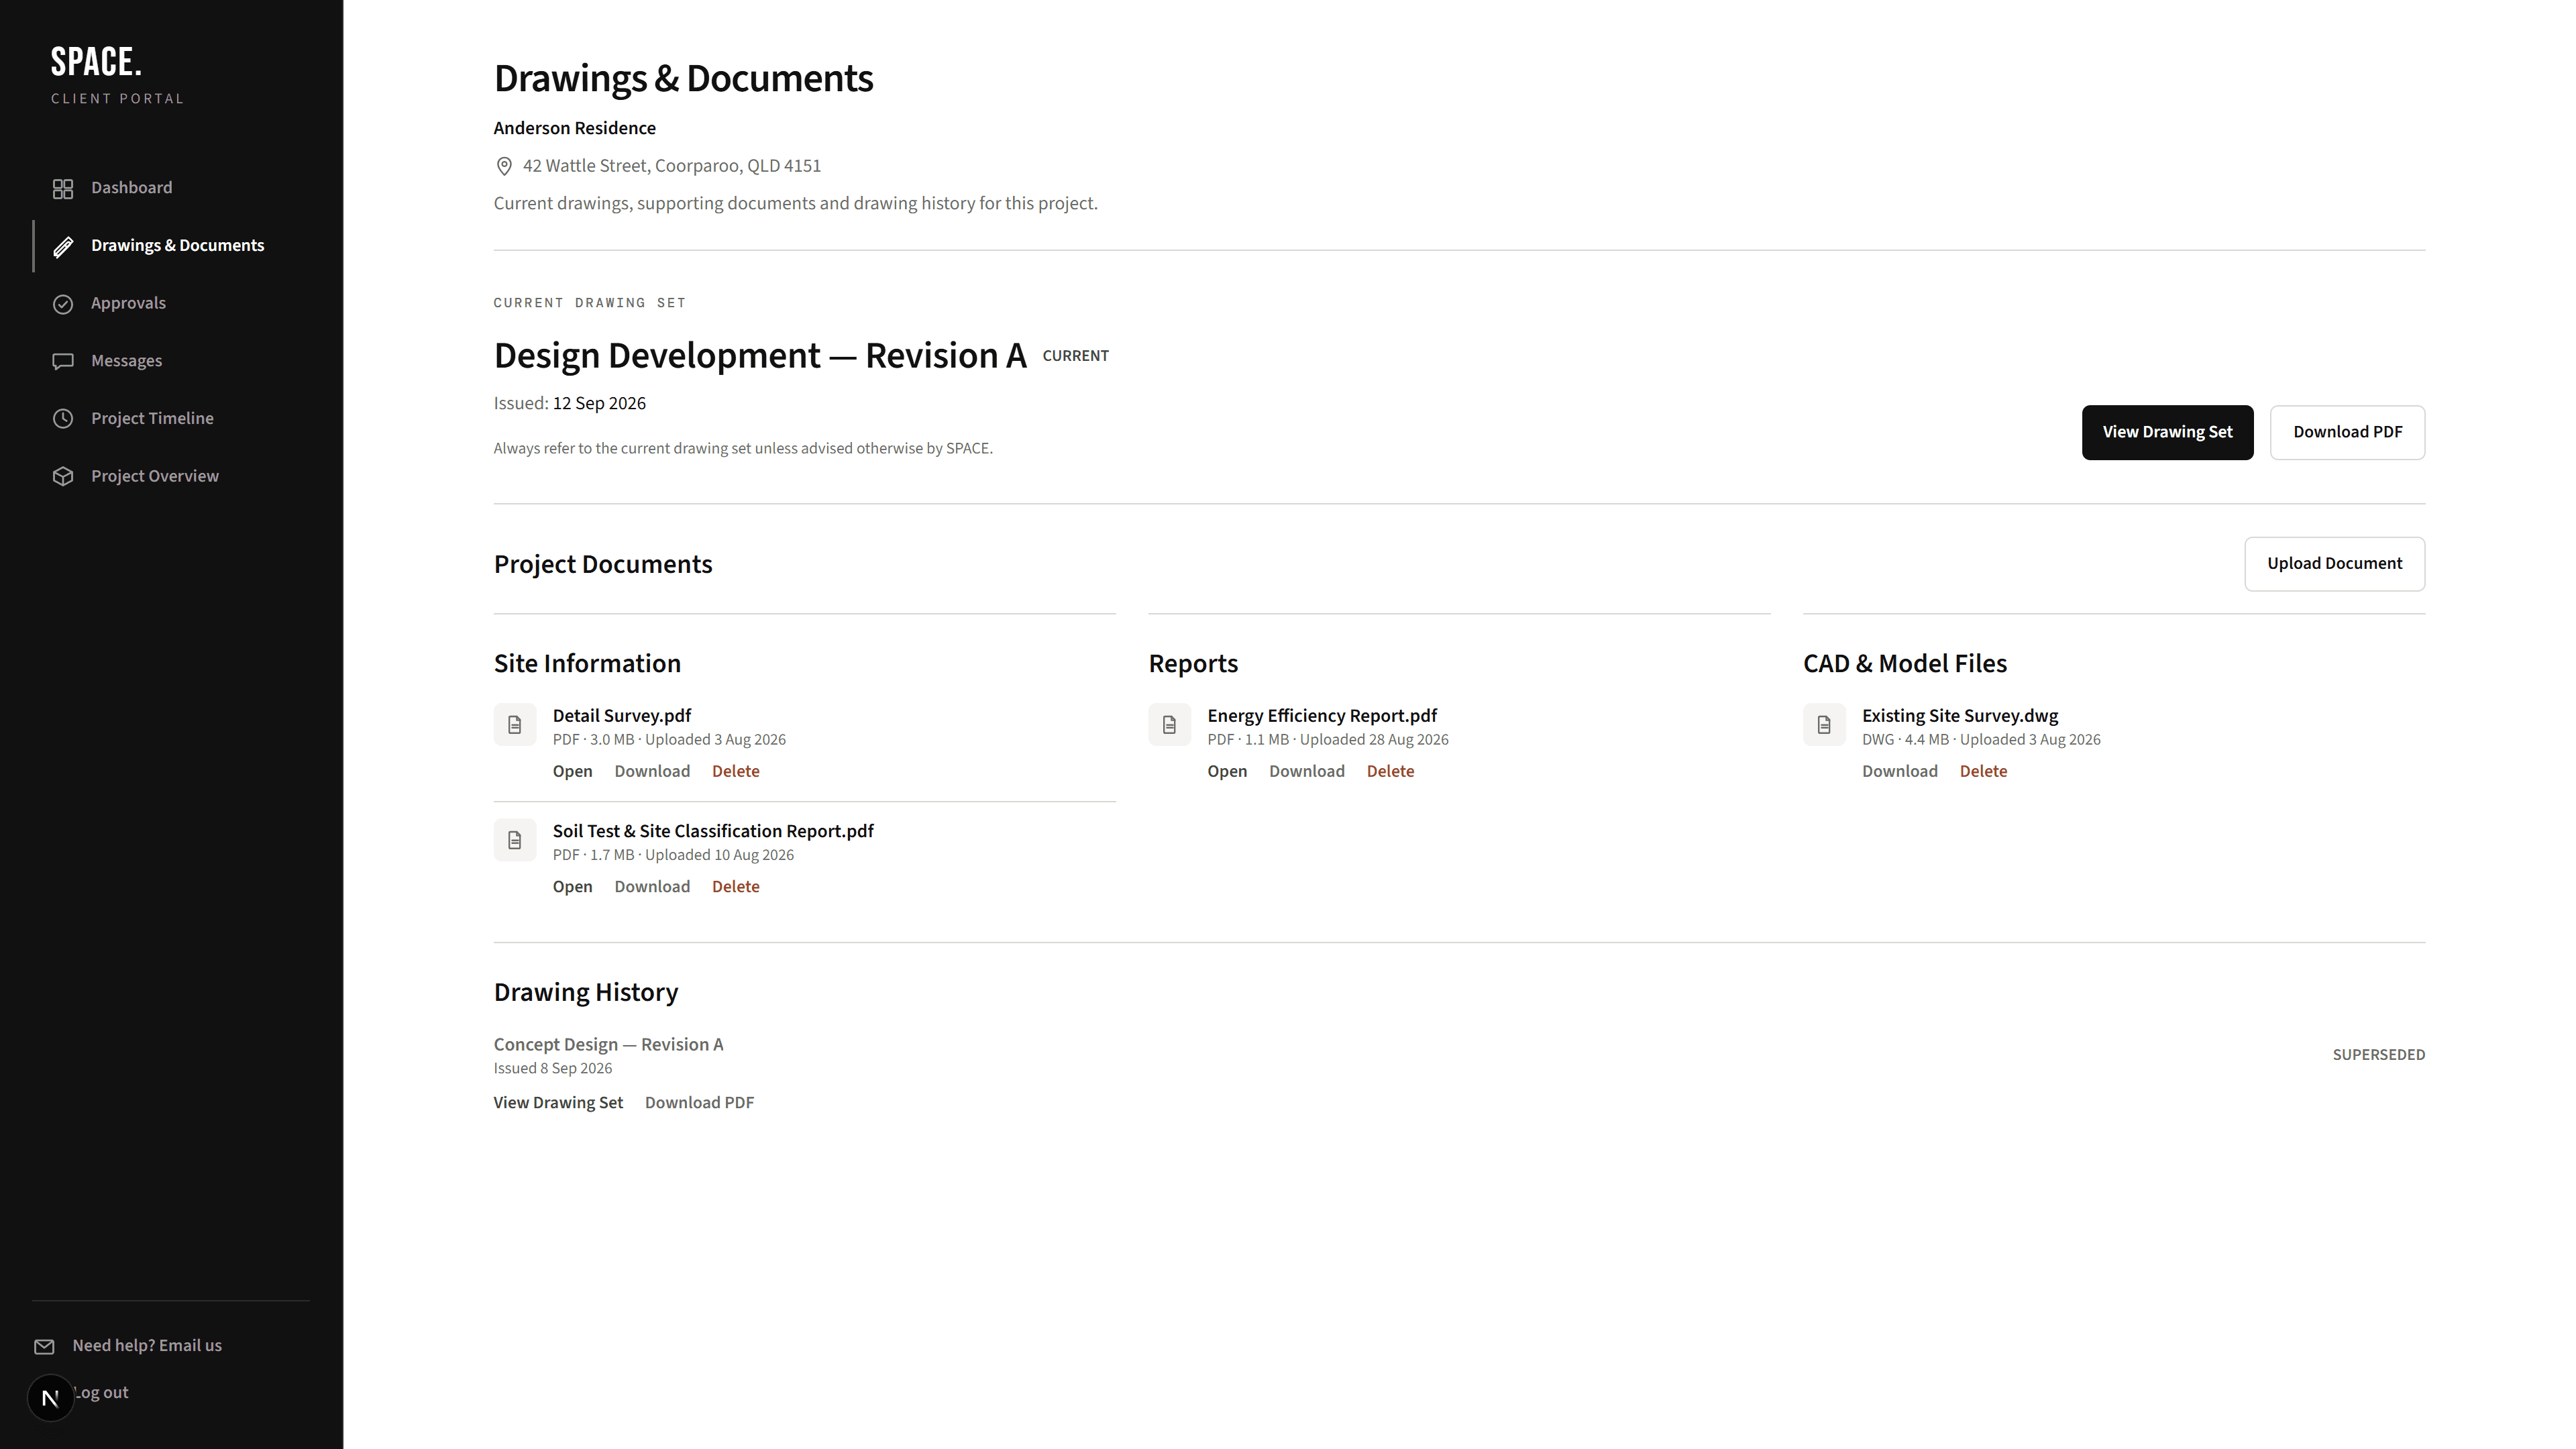The height and width of the screenshot is (1449, 2576).
Task: Click the Existing Site Survey.dwg file icon
Action: [x=1824, y=725]
